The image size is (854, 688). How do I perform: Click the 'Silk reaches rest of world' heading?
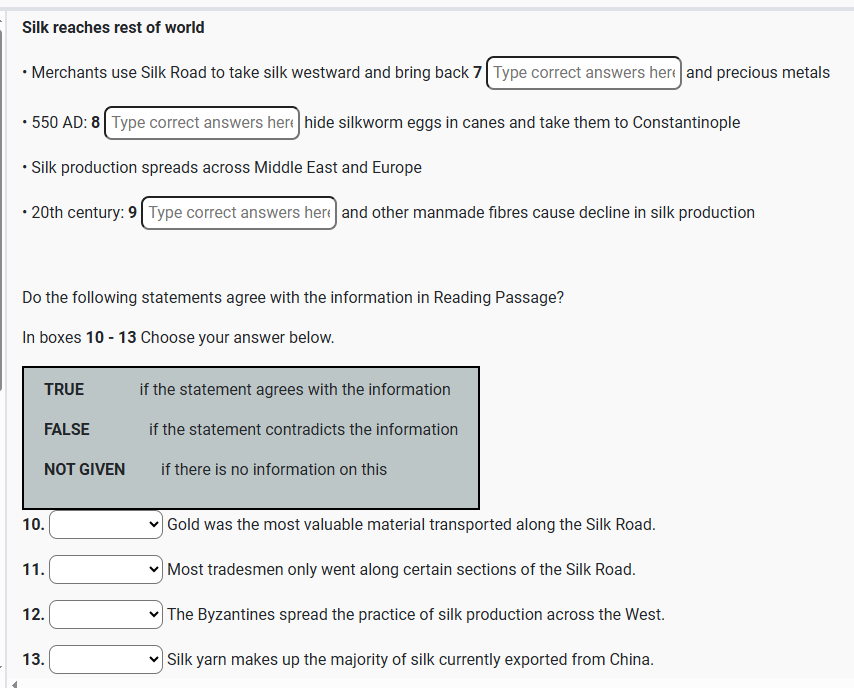tap(113, 28)
